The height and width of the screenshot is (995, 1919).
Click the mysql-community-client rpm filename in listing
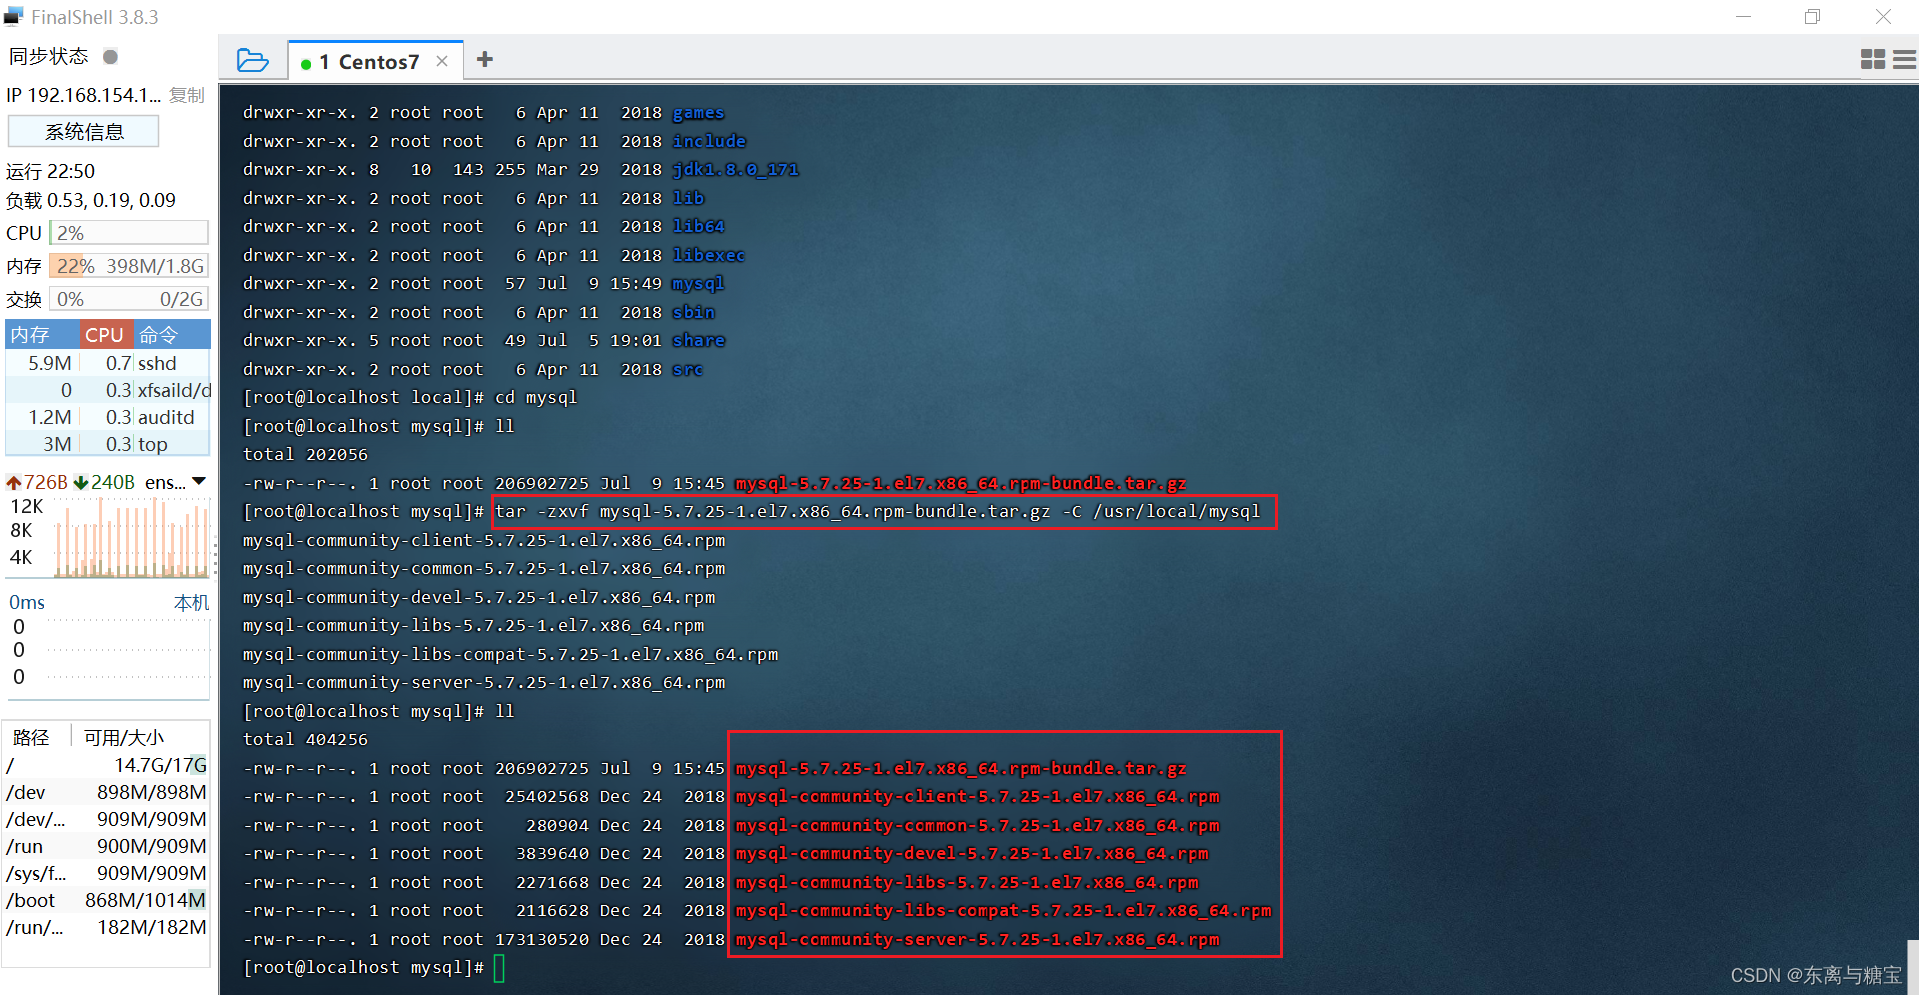coord(977,796)
